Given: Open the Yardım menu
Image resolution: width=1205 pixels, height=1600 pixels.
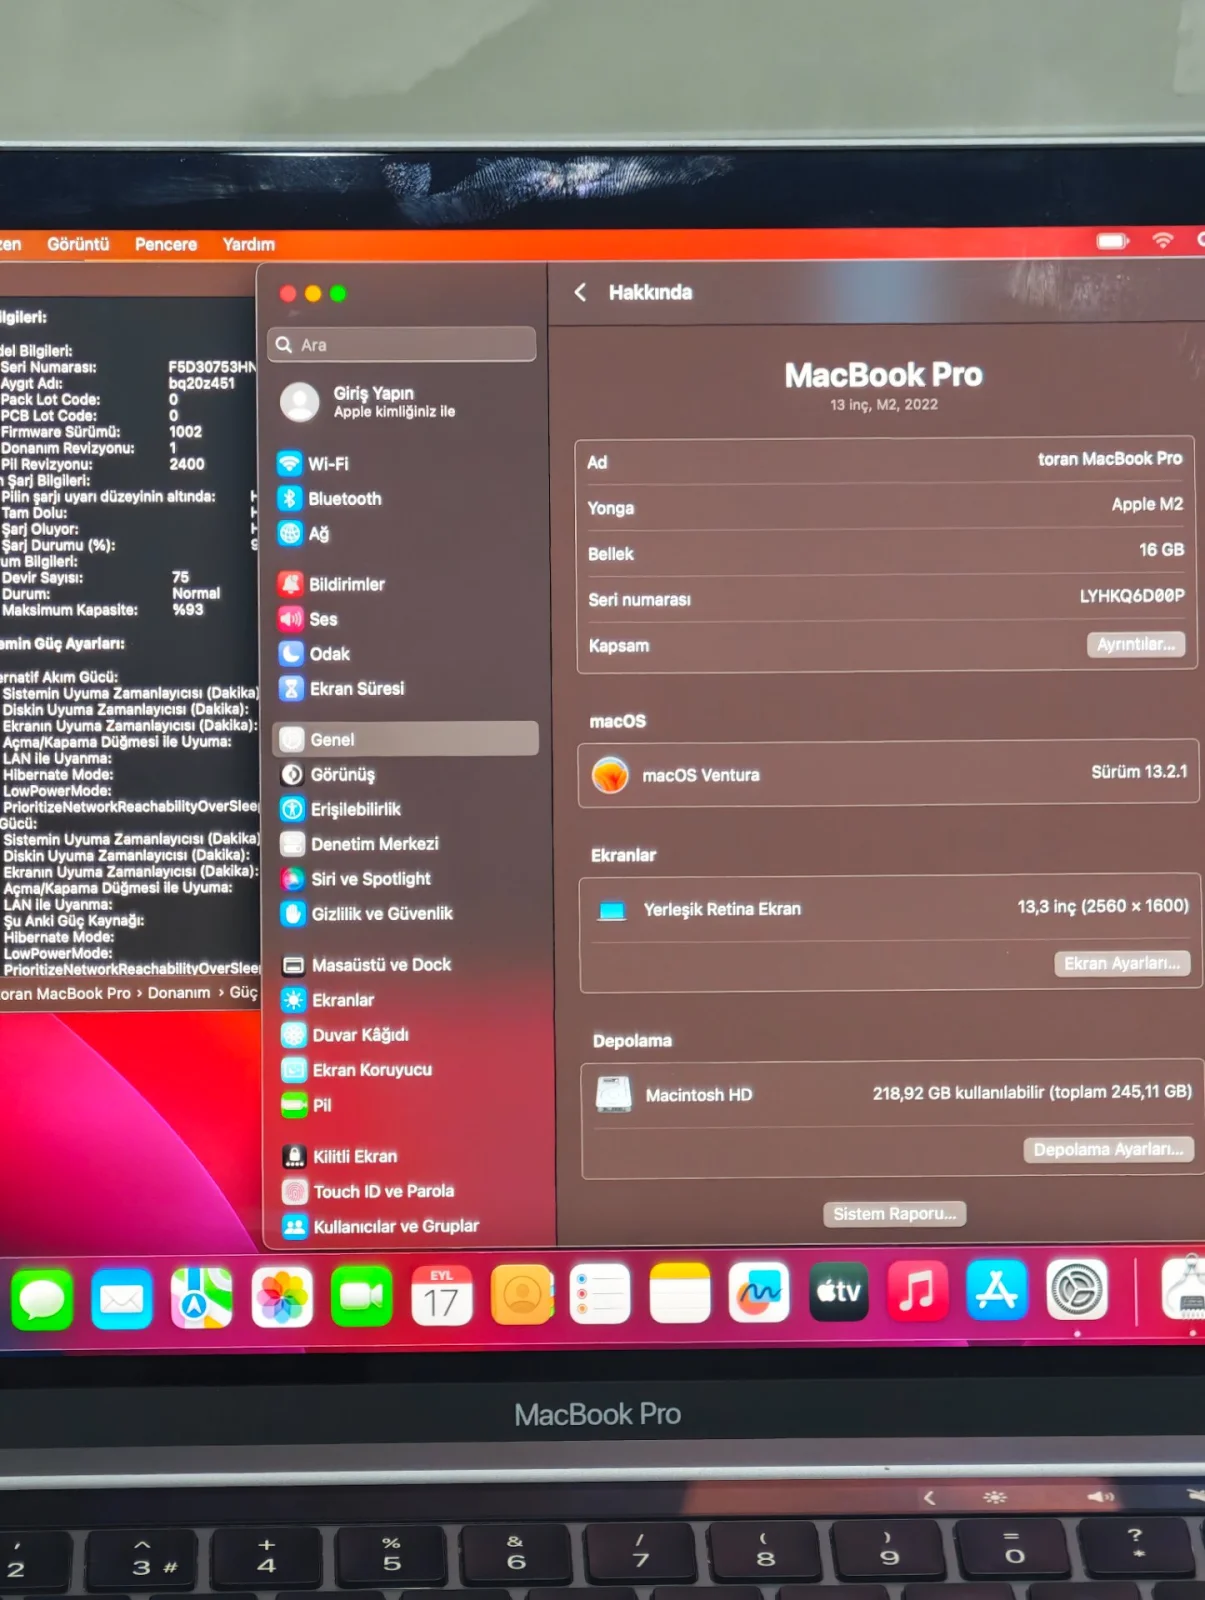Looking at the screenshot, I should coord(248,244).
